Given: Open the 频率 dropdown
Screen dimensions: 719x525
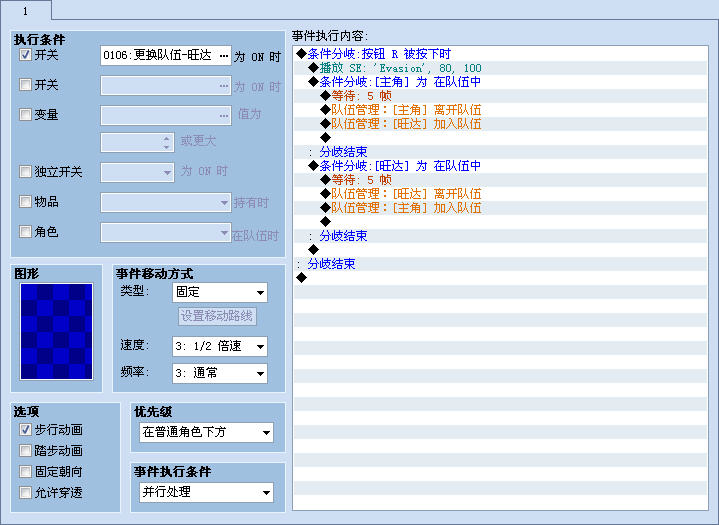Looking at the screenshot, I should pyautogui.click(x=220, y=373).
